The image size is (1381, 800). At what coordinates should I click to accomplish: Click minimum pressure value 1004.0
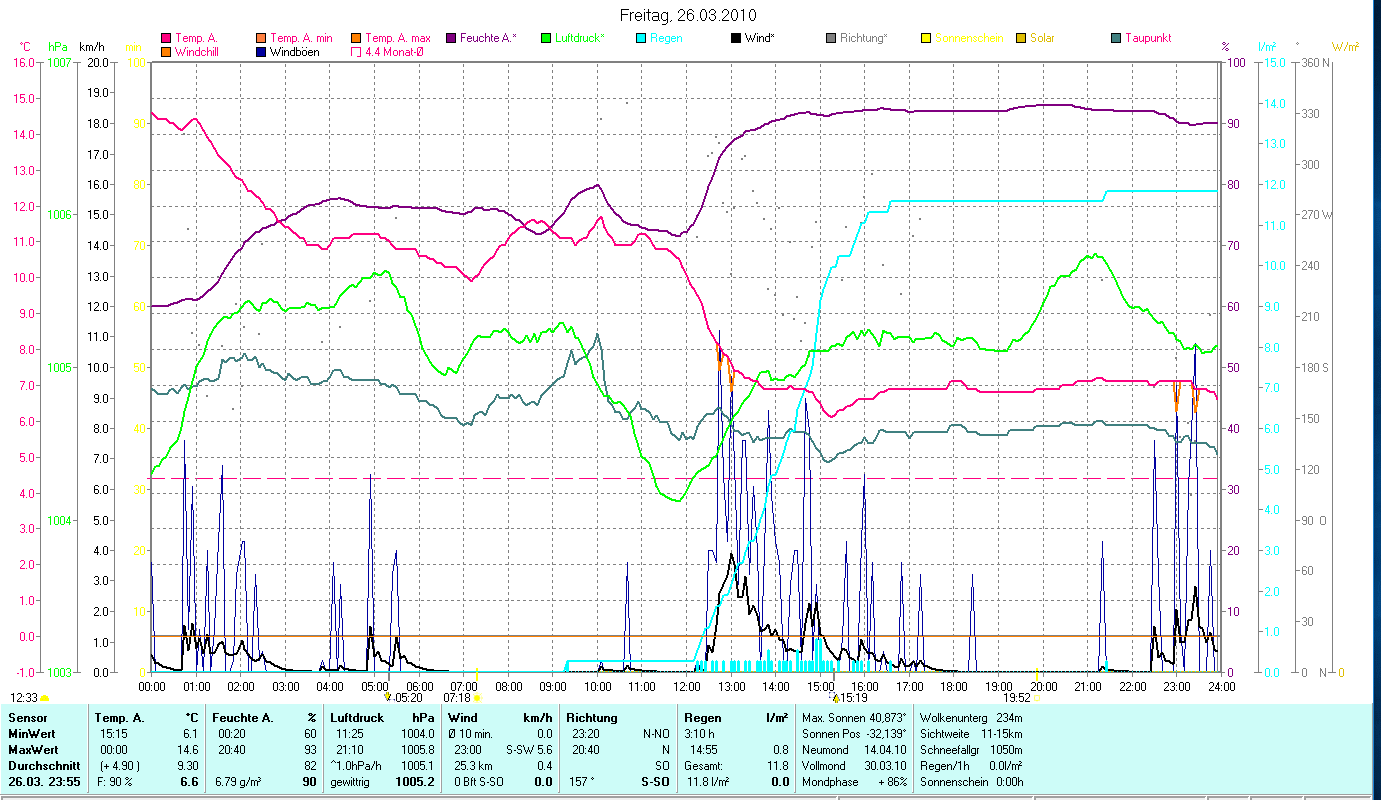(417, 735)
